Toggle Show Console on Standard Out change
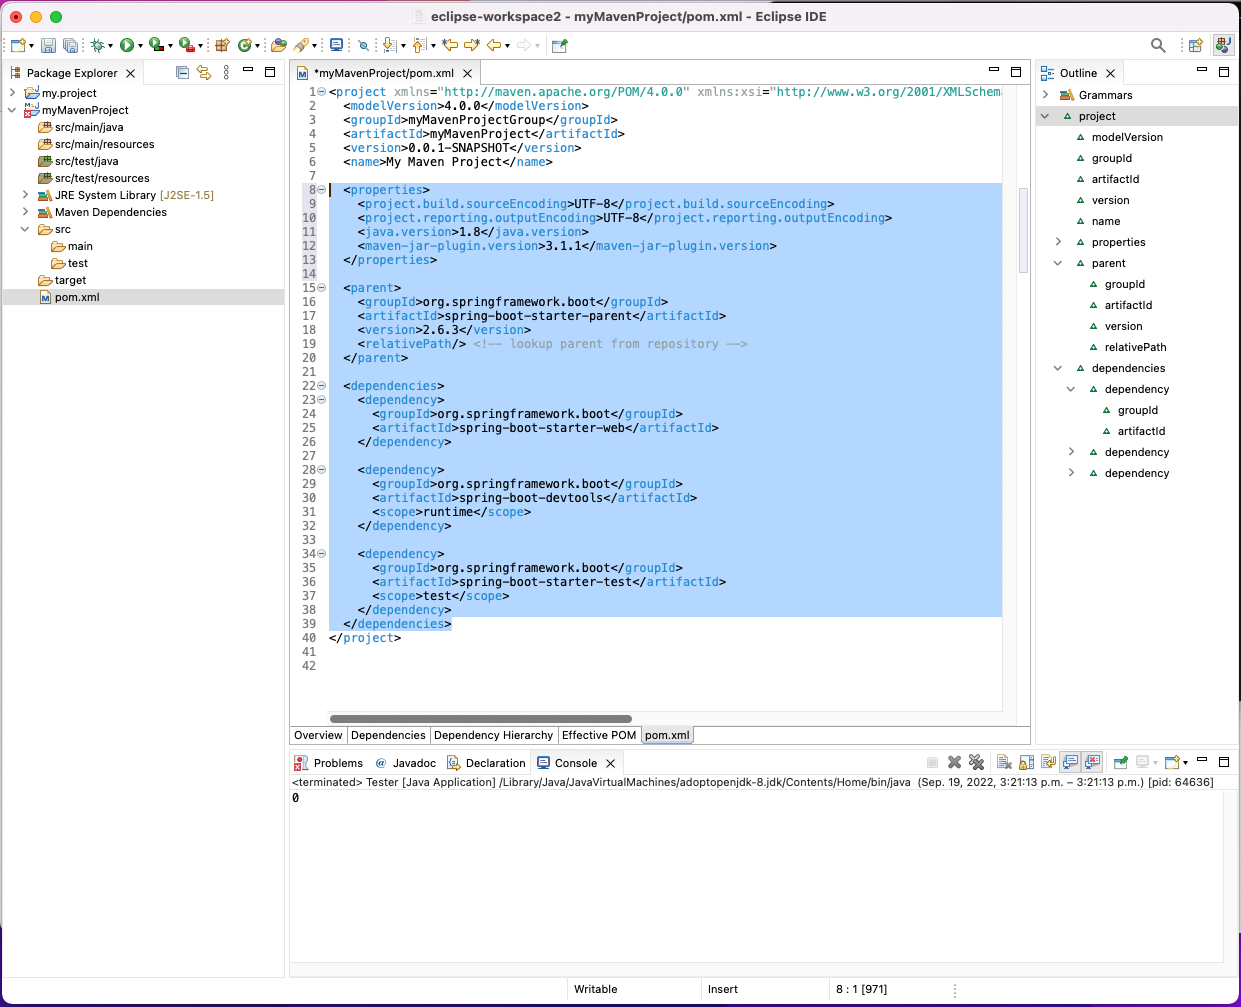Image resolution: width=1241 pixels, height=1007 pixels. pos(1070,762)
